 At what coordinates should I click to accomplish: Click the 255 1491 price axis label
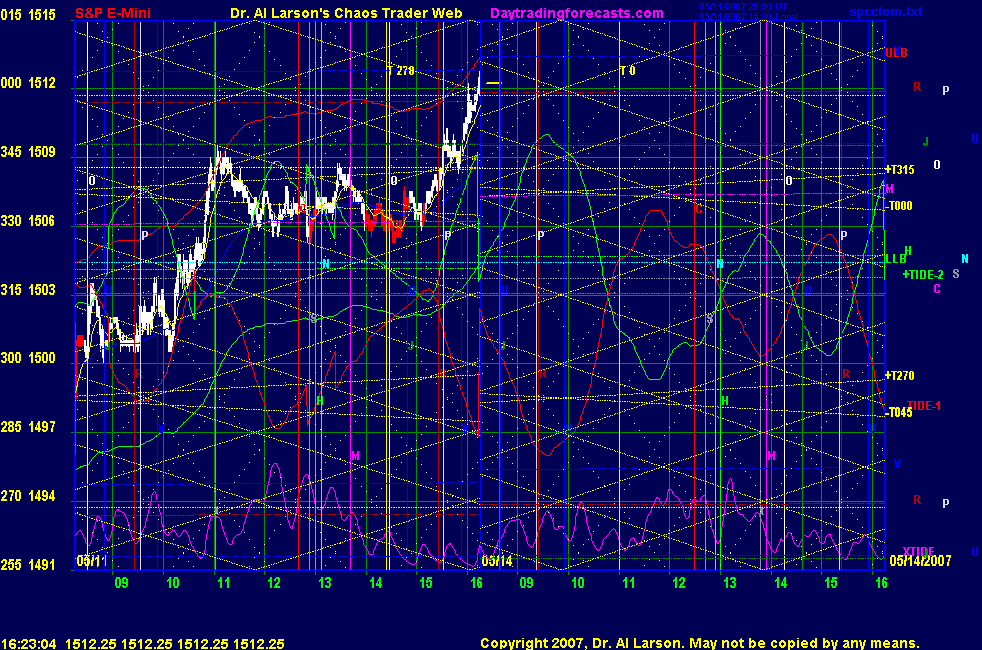(28, 565)
